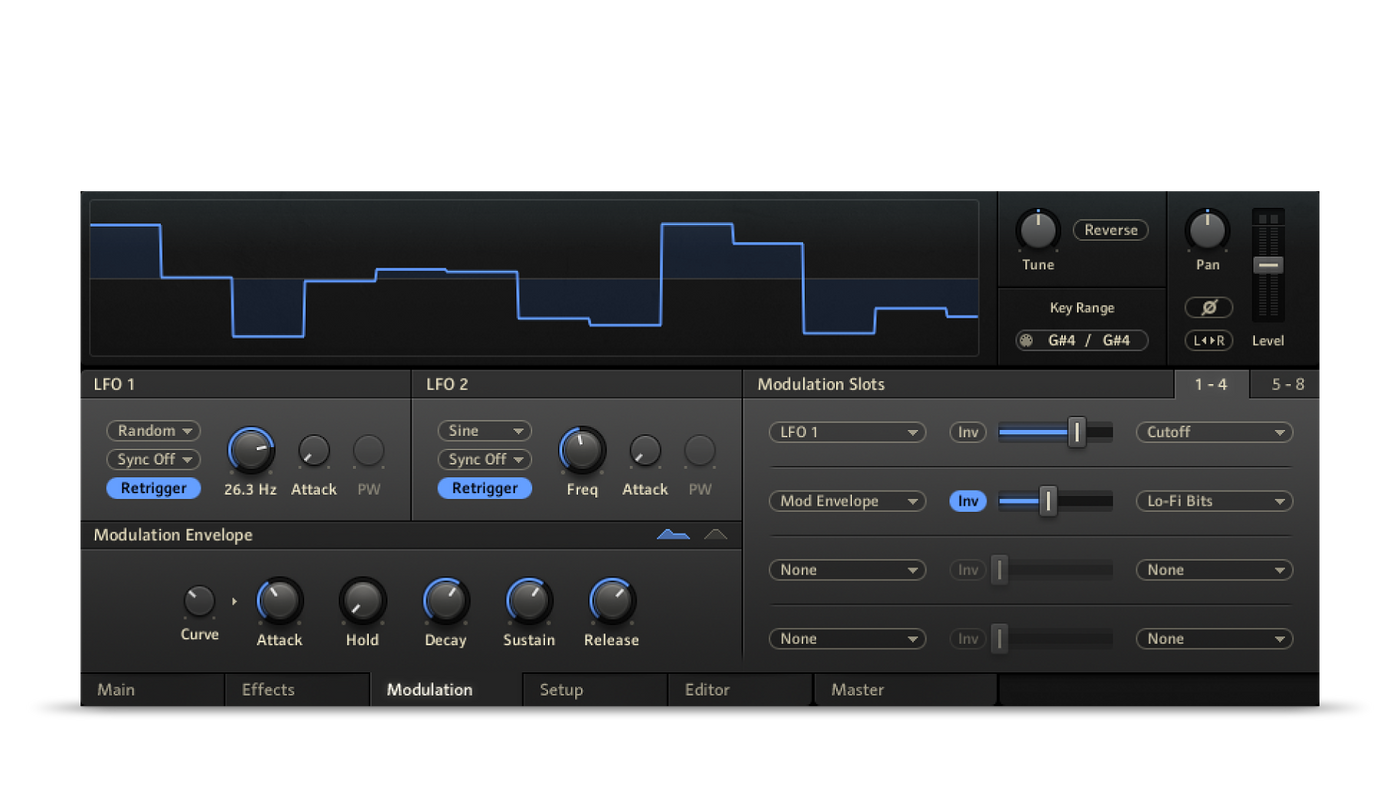Image resolution: width=1400 pixels, height=798 pixels.
Task: Click the MIDI learn icon in Key Range
Action: [1026, 341]
